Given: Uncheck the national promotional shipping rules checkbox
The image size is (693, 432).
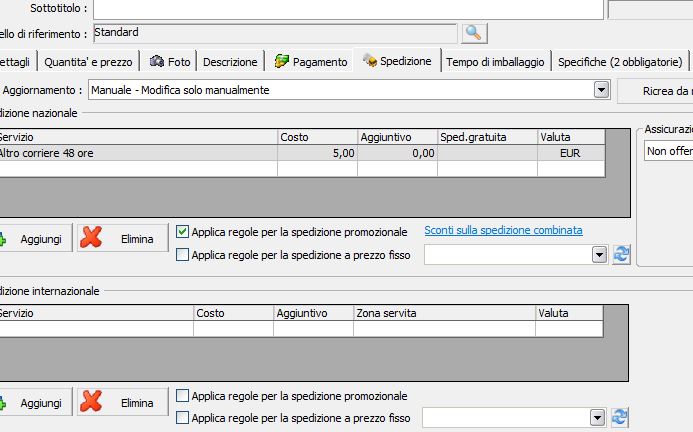Looking at the screenshot, I should click(183, 232).
